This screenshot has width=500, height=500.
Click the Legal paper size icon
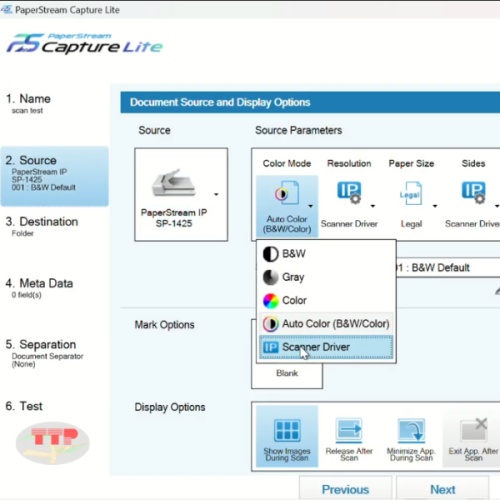click(x=411, y=193)
